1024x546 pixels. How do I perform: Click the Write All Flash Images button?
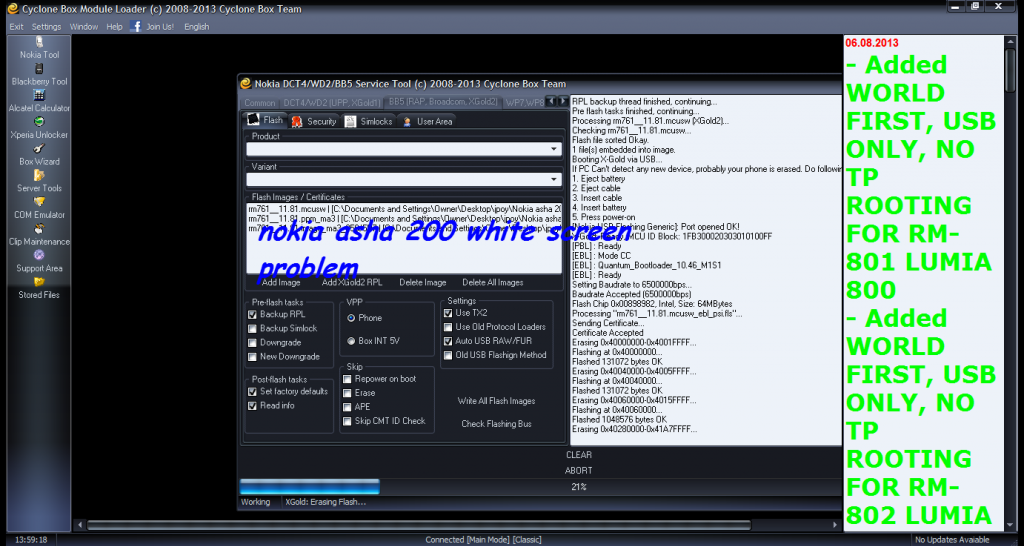(x=497, y=401)
